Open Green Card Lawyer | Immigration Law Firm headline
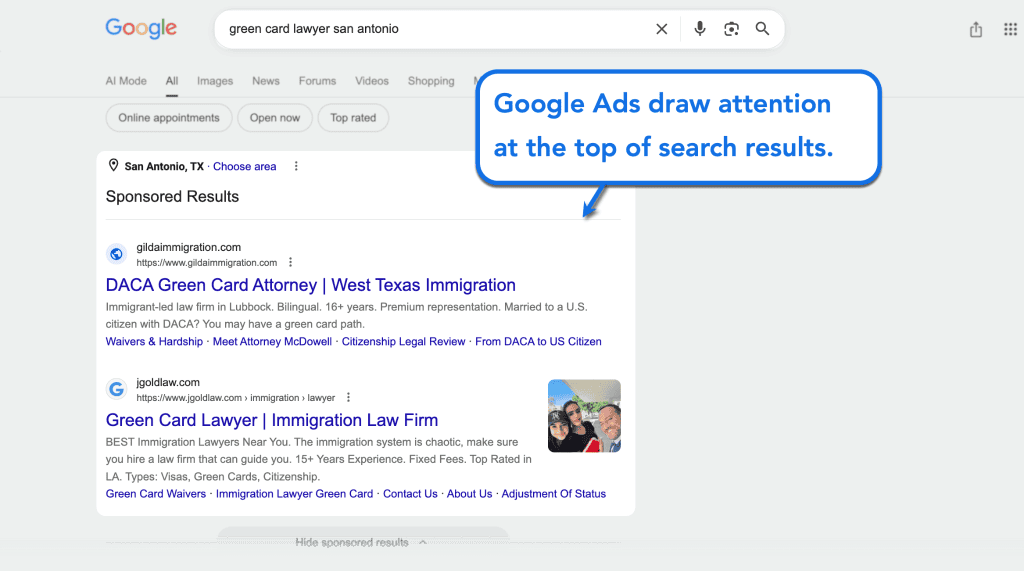Screen dimensions: 1024x571 (x=272, y=420)
